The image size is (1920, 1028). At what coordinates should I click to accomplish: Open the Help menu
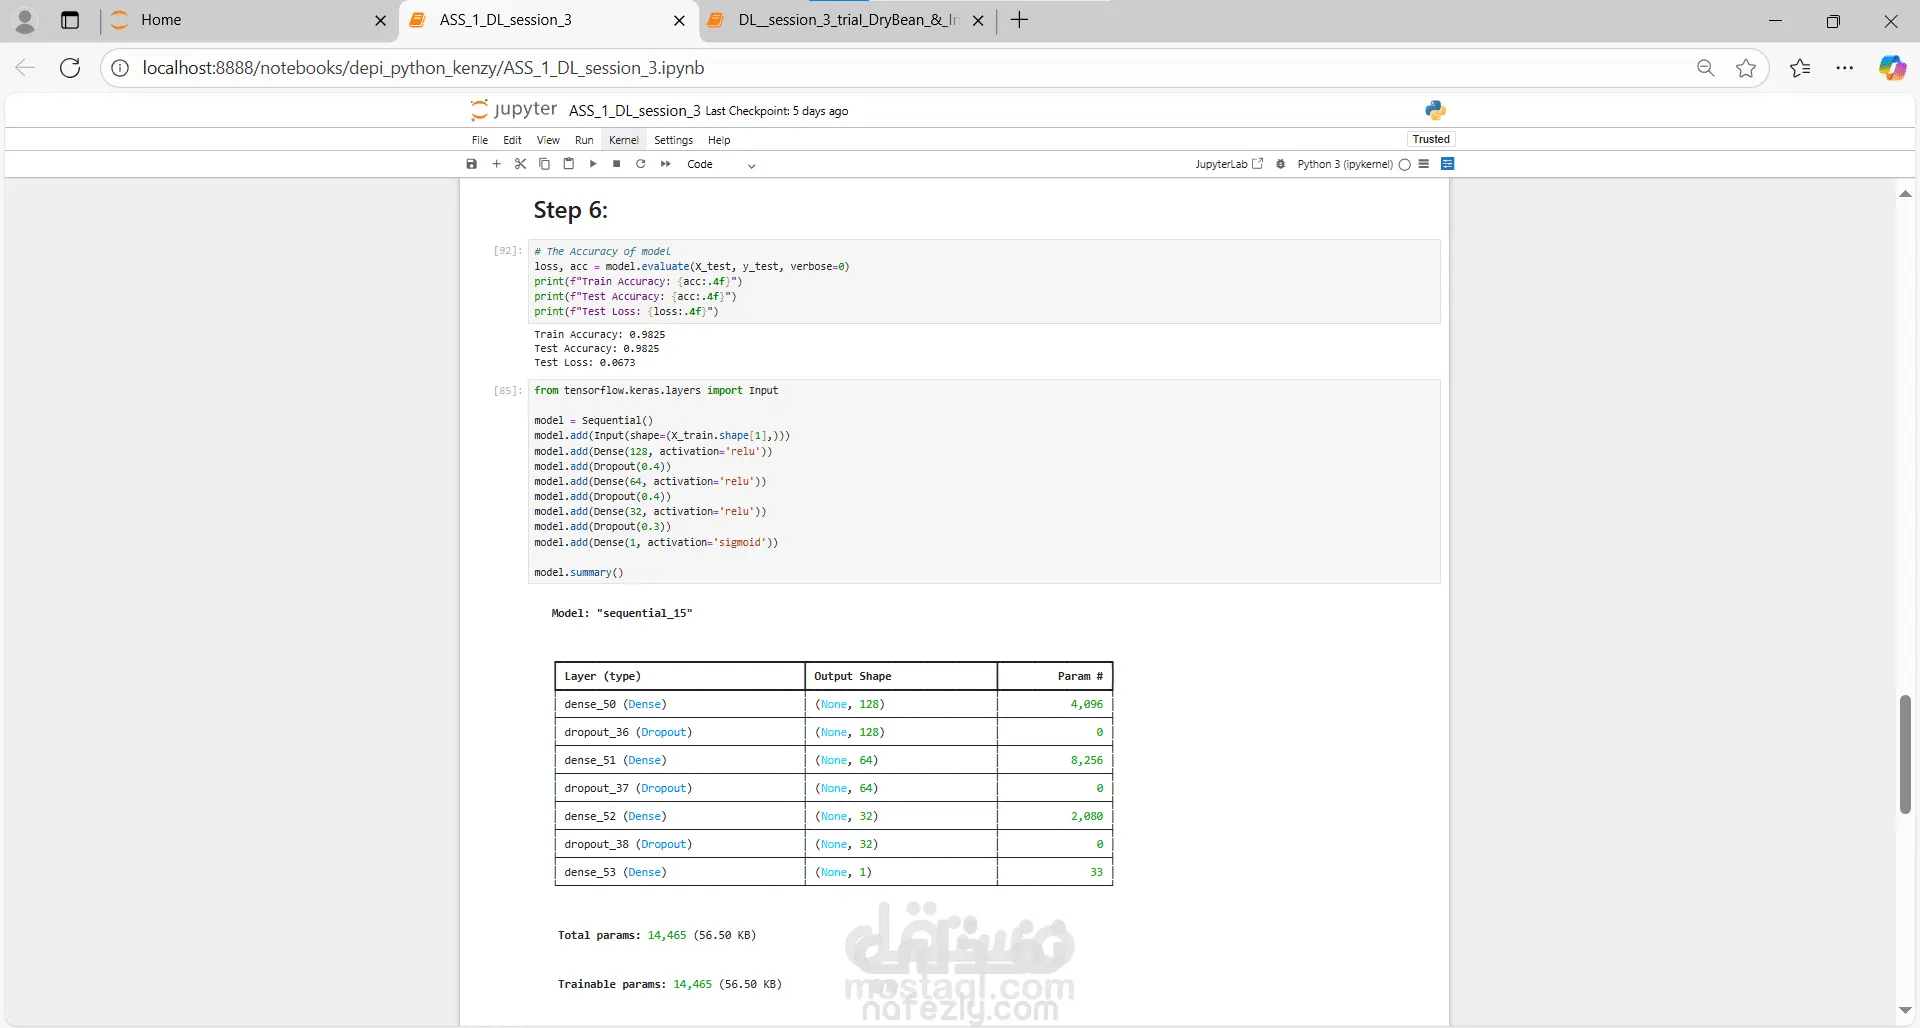pyautogui.click(x=719, y=140)
